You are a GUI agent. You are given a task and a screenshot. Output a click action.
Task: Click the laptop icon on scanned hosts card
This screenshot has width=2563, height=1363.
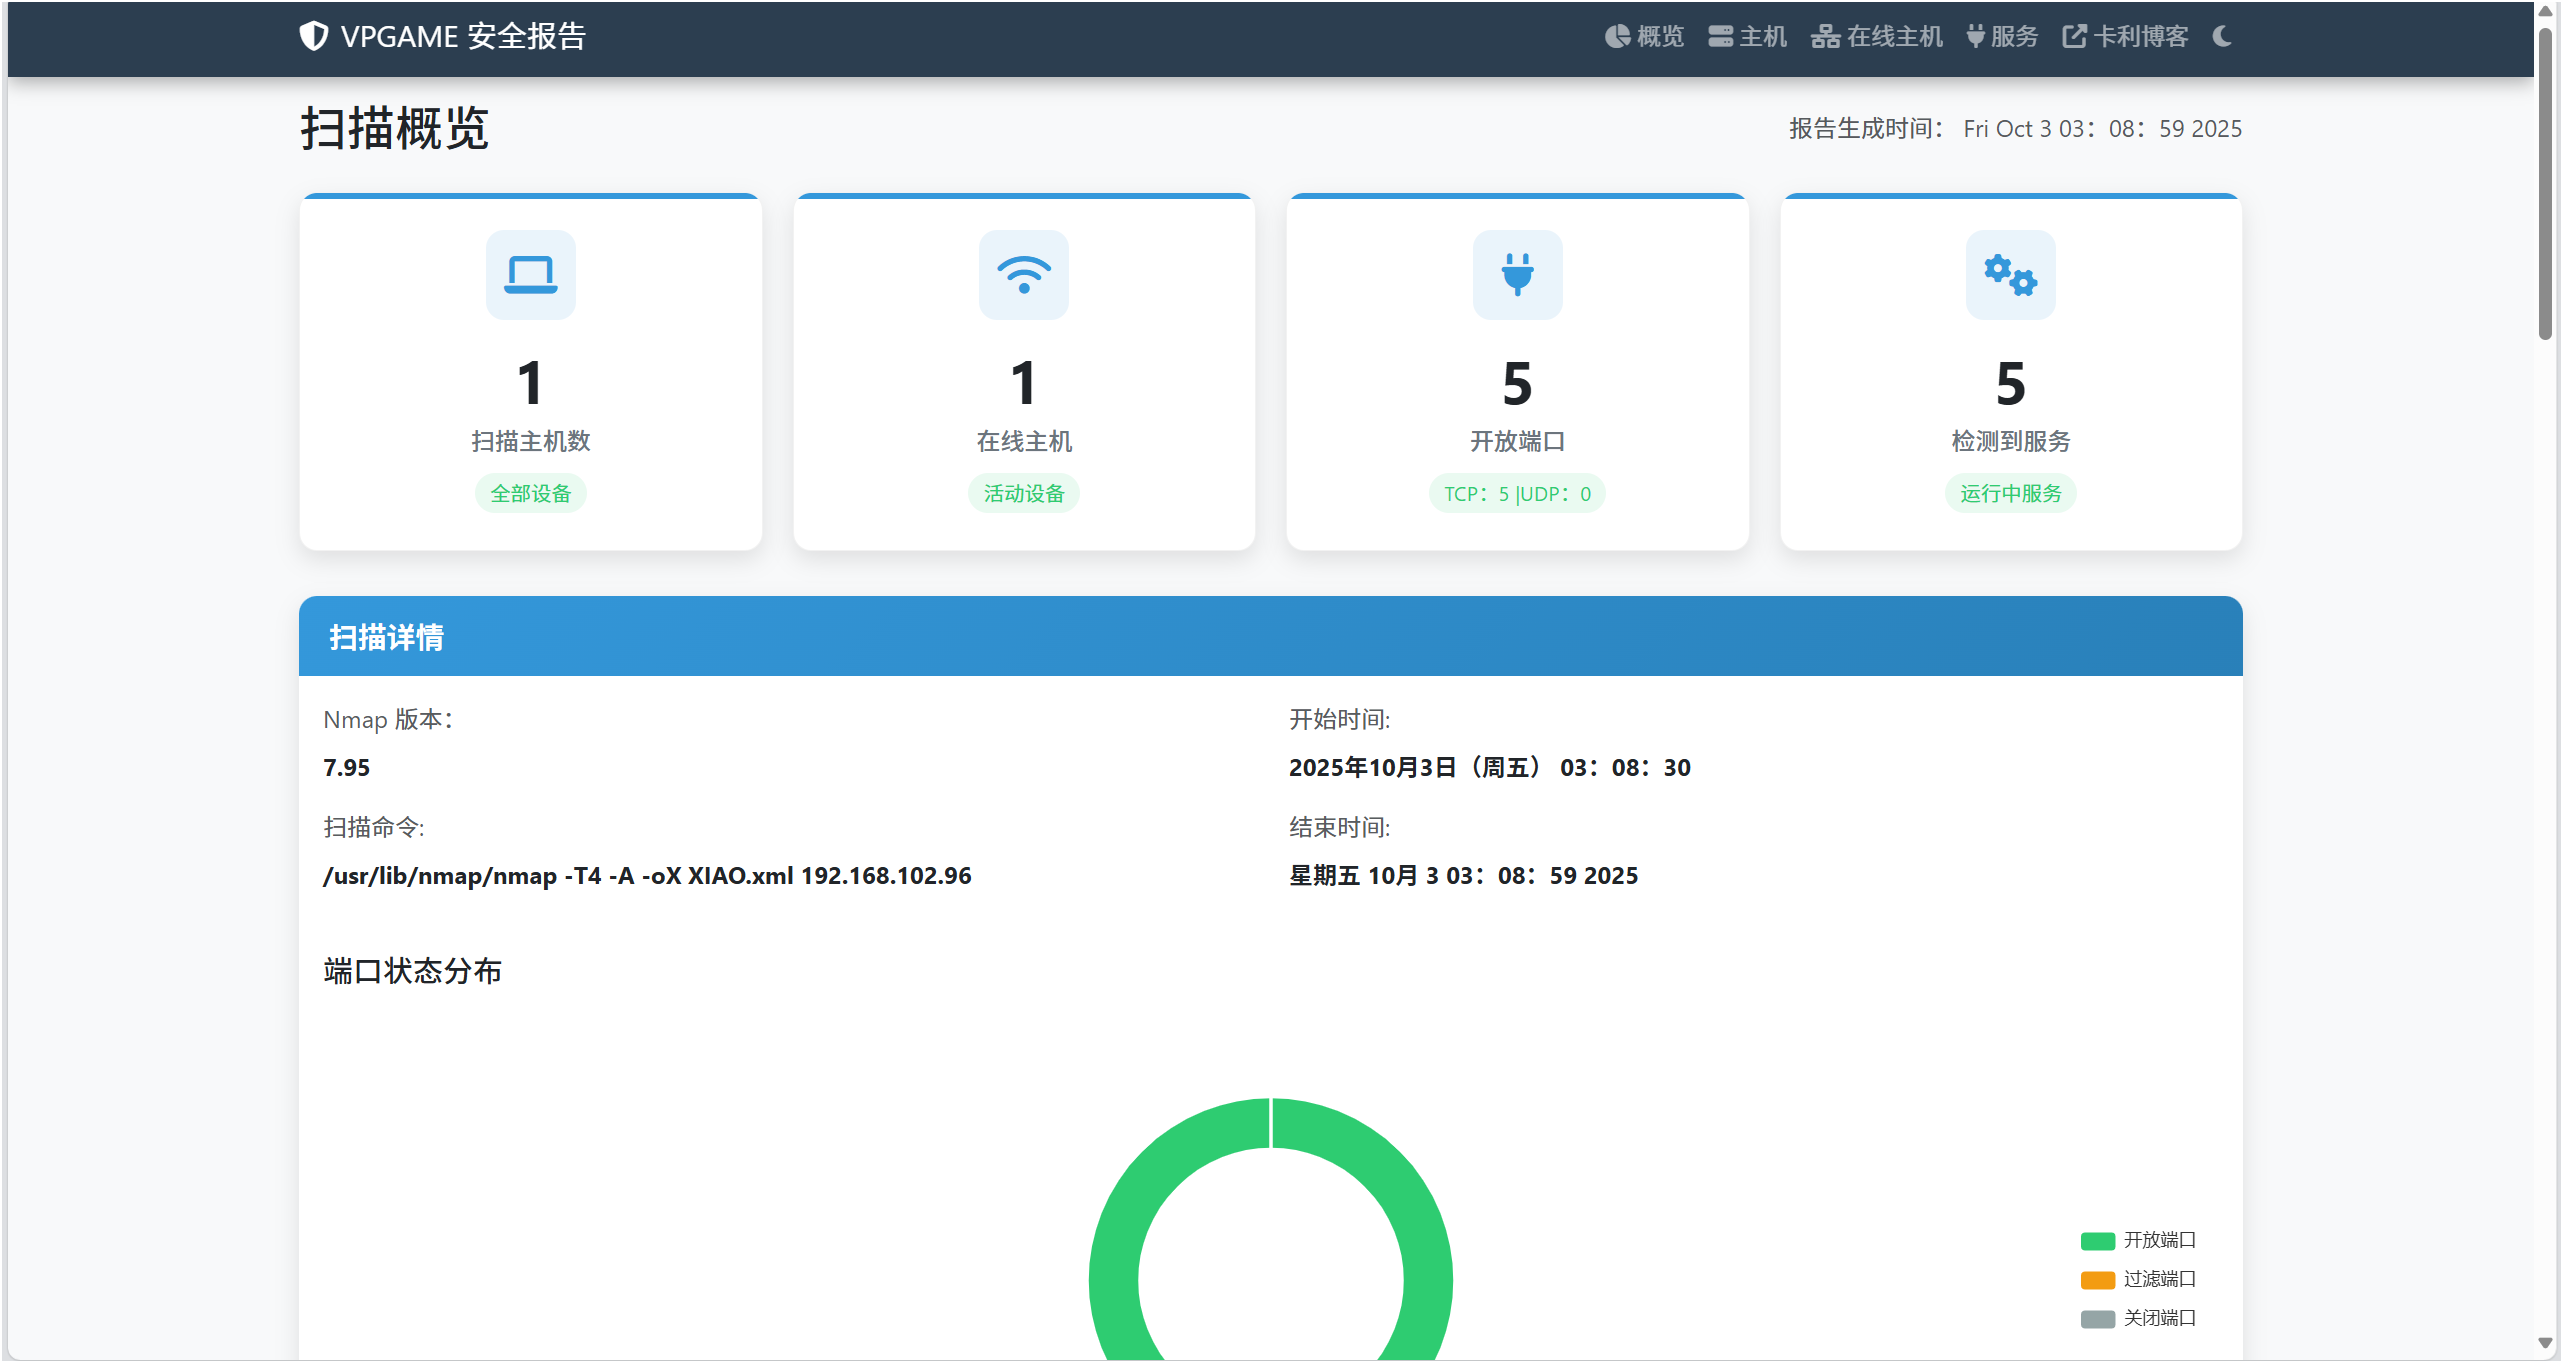pos(530,274)
